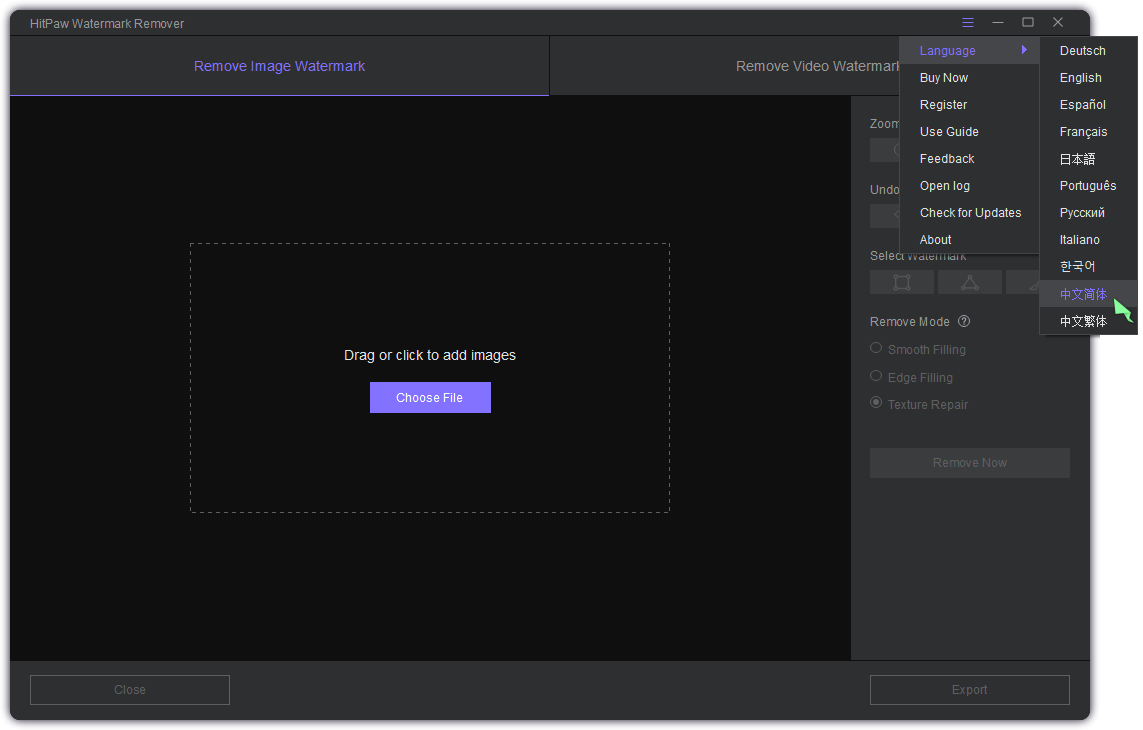Click the hamburger menu icon in title bar
The height and width of the screenshot is (730, 1143).
coord(968,23)
